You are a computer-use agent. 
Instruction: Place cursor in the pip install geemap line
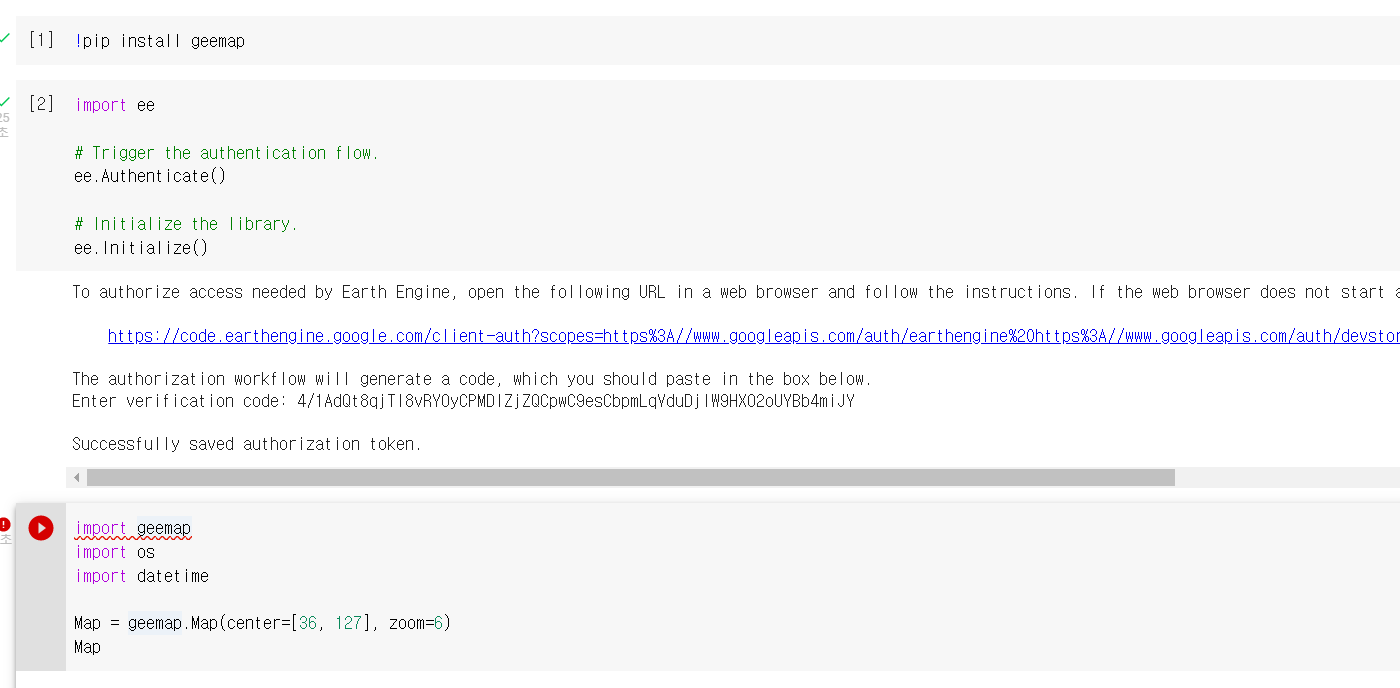(x=160, y=41)
